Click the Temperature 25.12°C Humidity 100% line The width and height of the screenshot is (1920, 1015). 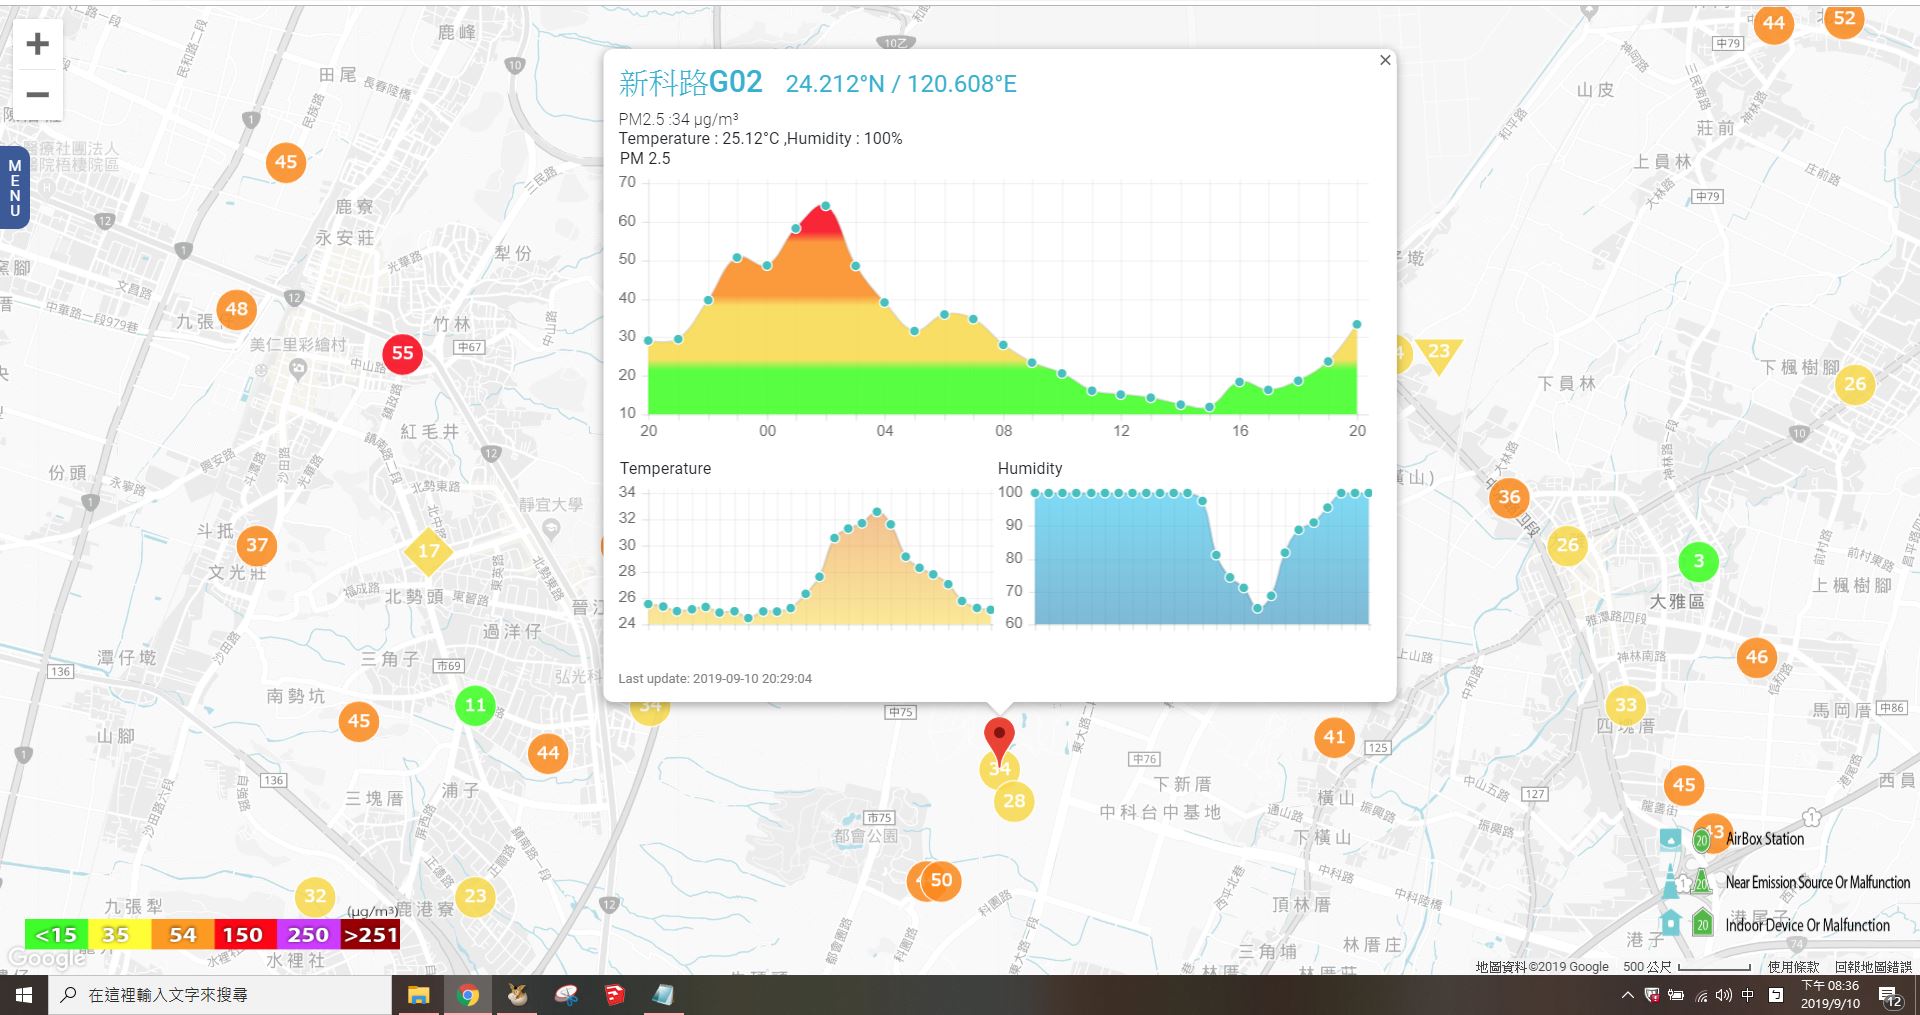coord(760,138)
